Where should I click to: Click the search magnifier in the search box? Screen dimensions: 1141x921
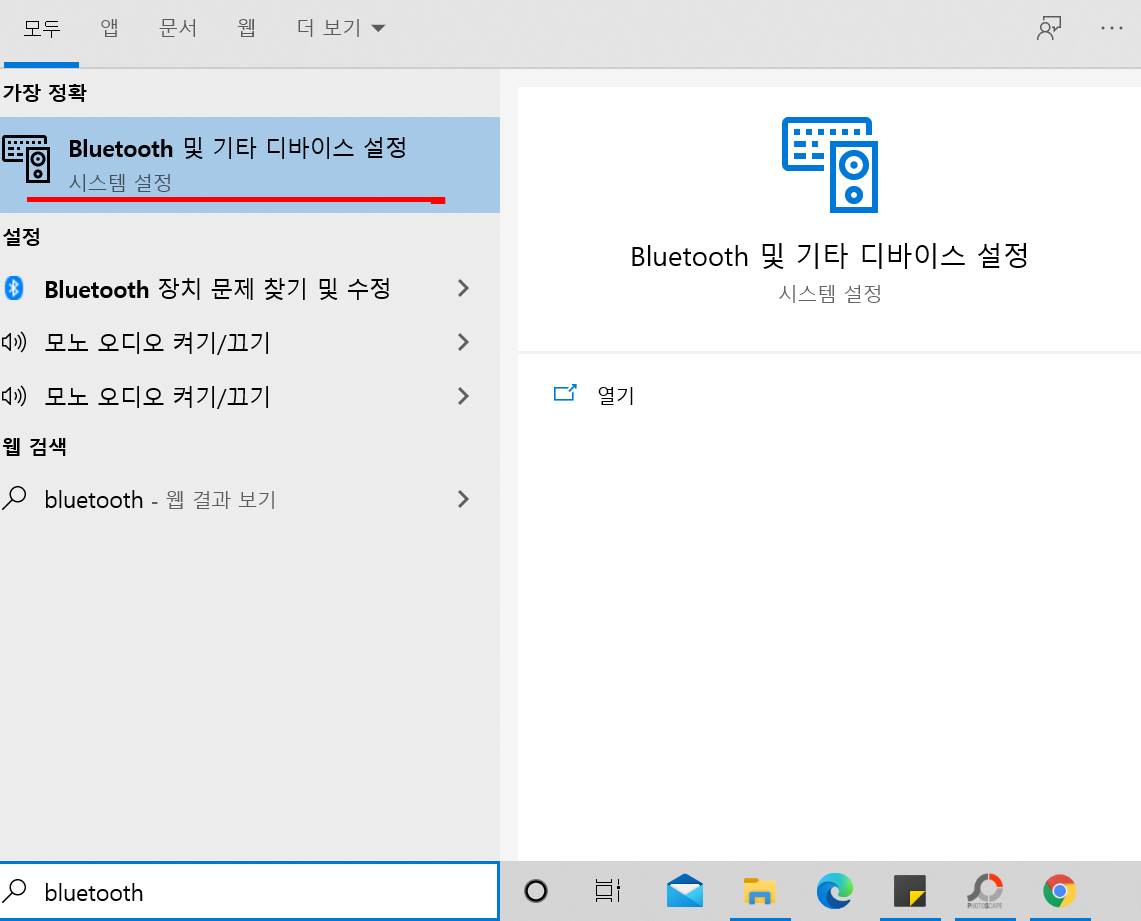pyautogui.click(x=15, y=890)
